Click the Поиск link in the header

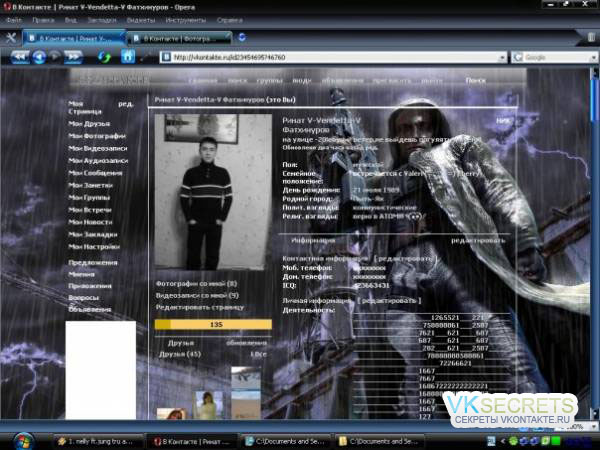[476, 80]
